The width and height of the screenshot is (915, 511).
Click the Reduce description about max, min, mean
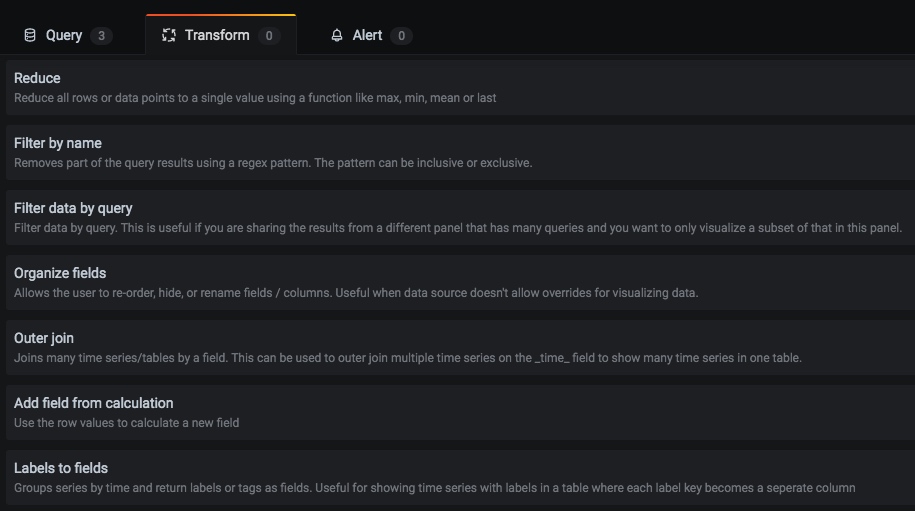click(x=255, y=98)
